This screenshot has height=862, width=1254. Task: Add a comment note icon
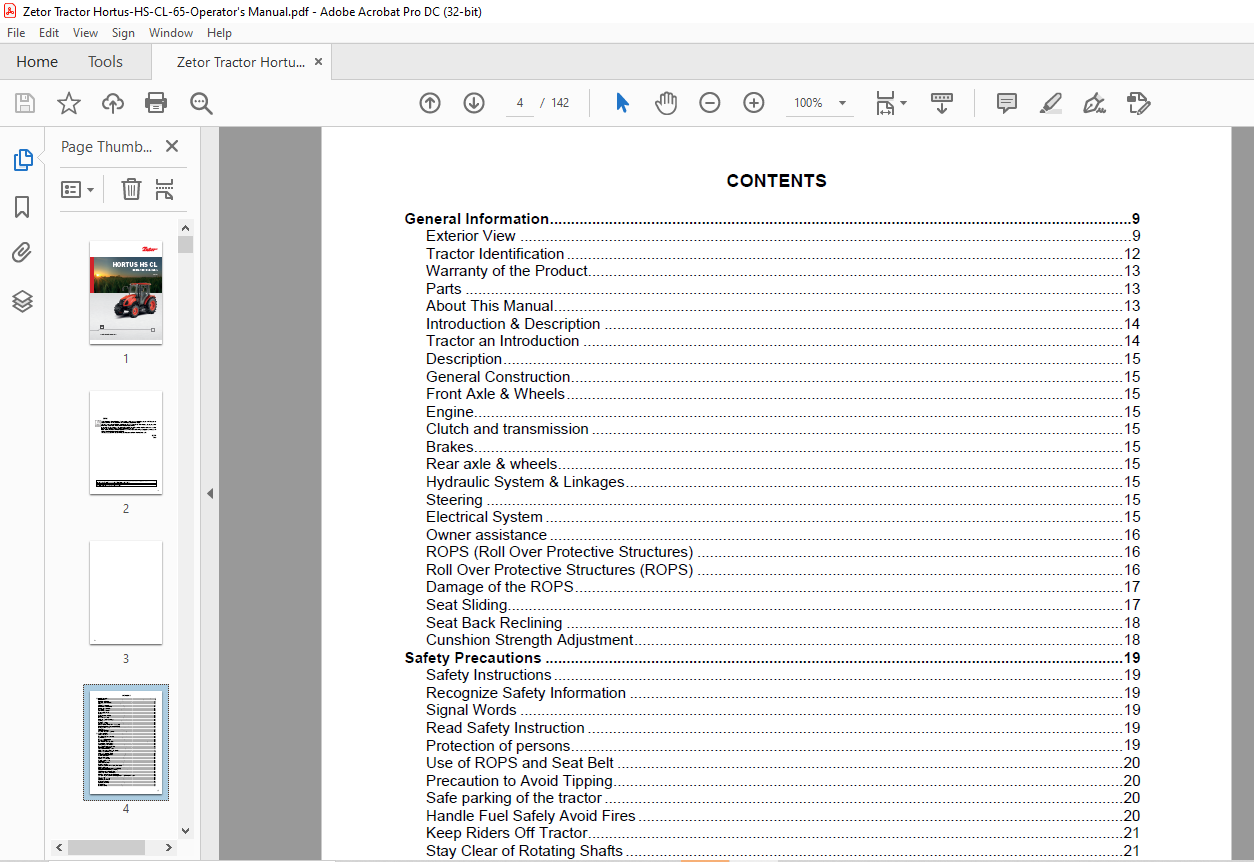(1006, 103)
